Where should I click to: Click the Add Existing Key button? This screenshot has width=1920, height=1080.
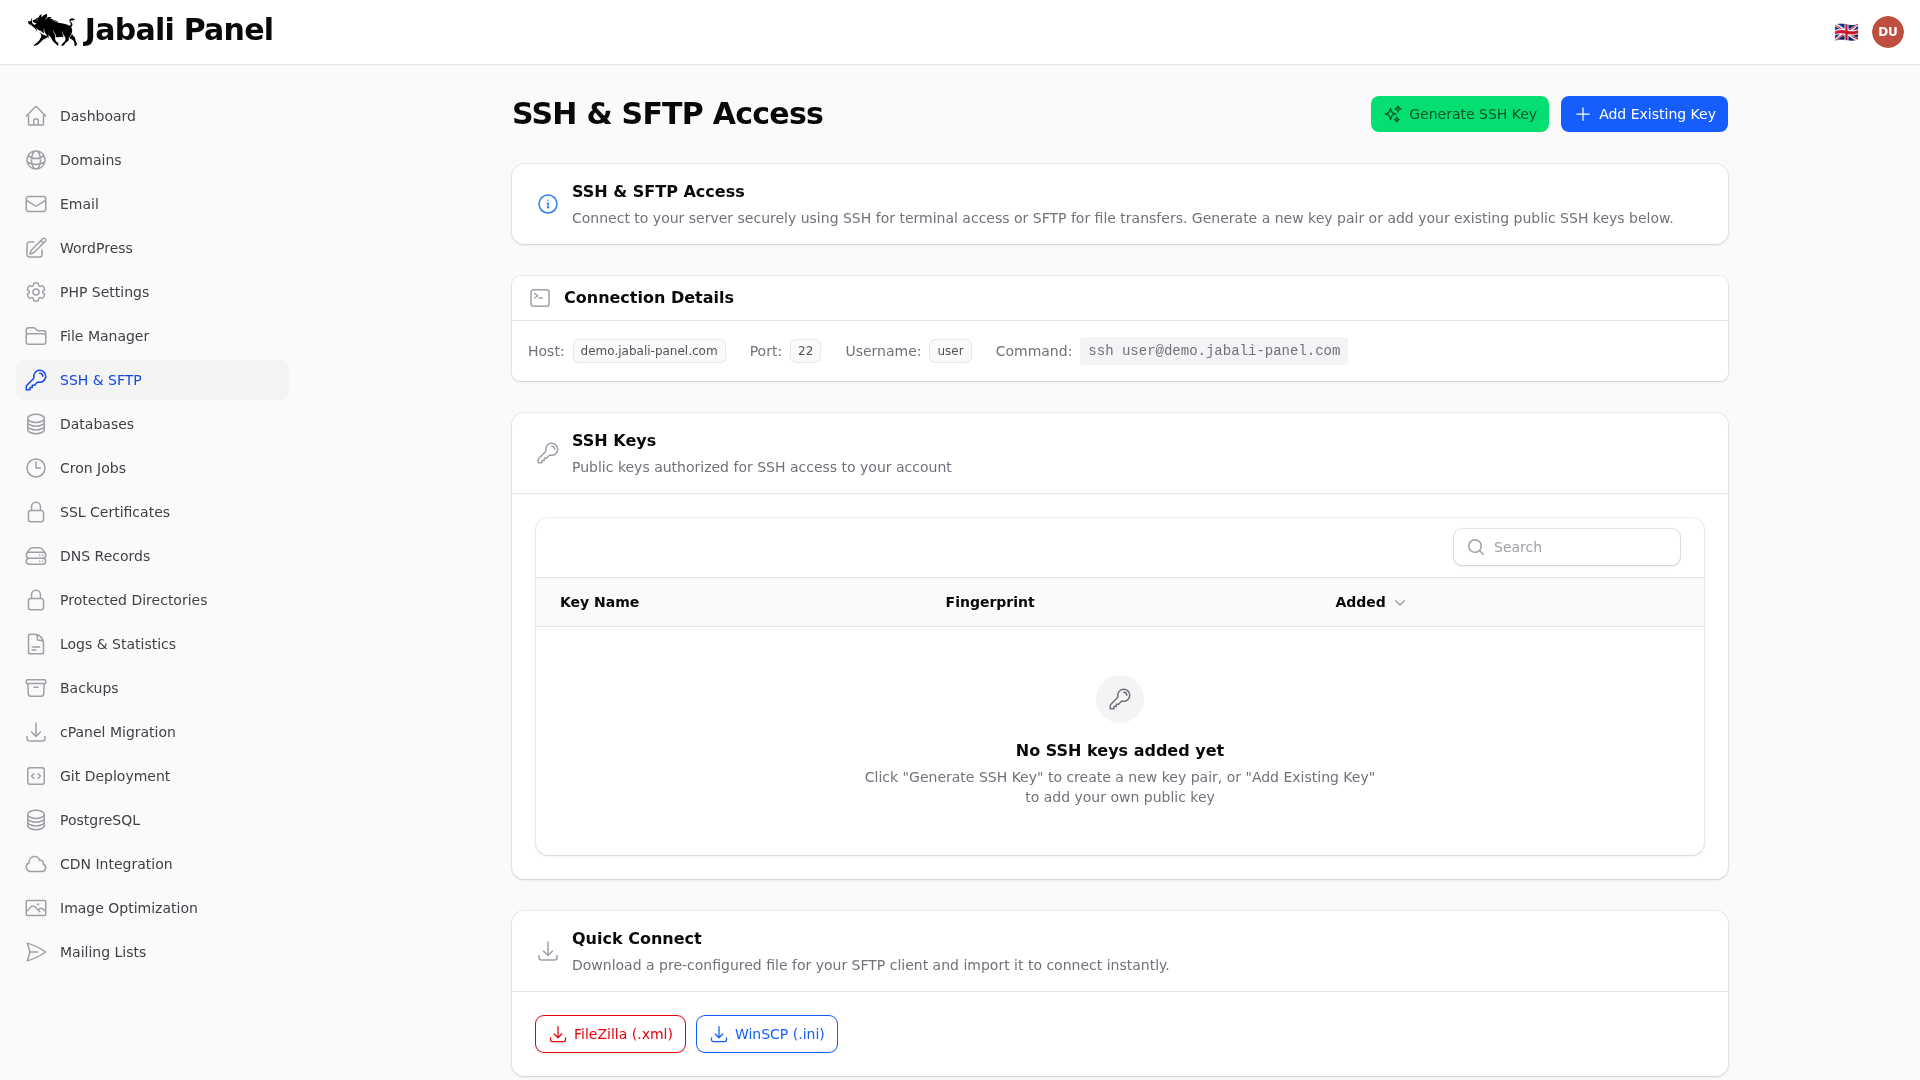point(1643,114)
